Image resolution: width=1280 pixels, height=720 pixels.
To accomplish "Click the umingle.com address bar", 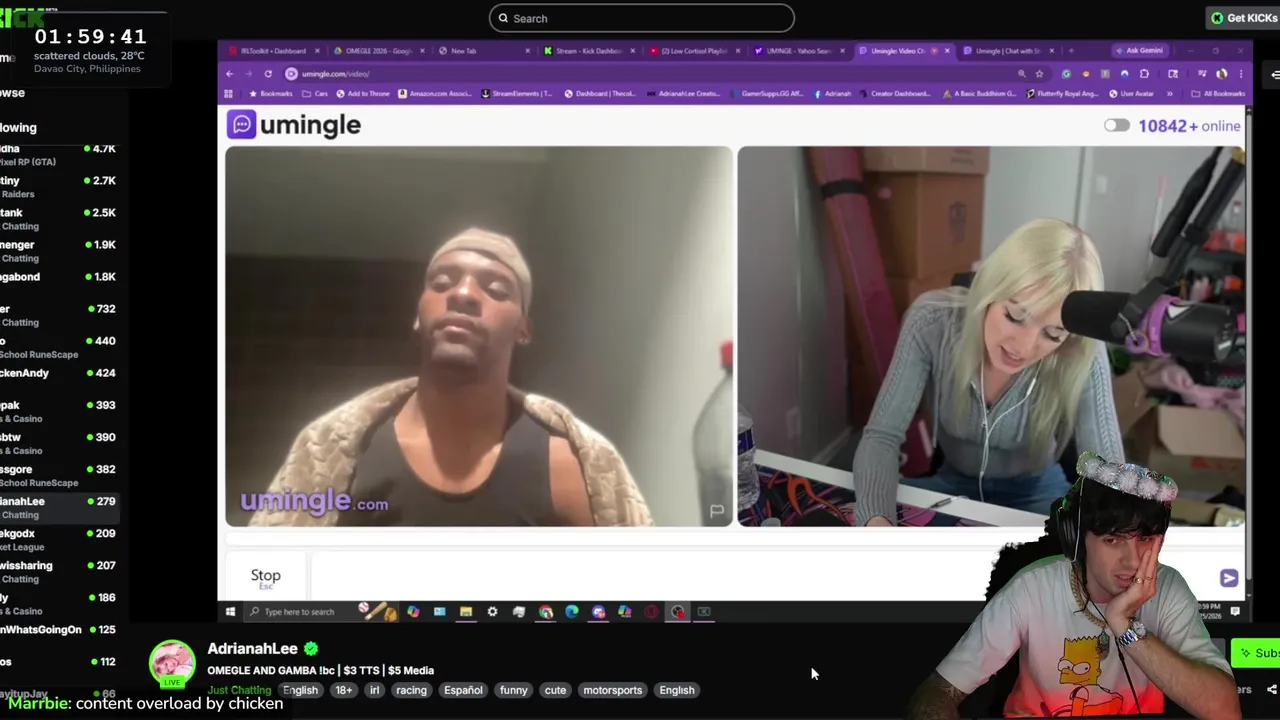I will point(650,74).
